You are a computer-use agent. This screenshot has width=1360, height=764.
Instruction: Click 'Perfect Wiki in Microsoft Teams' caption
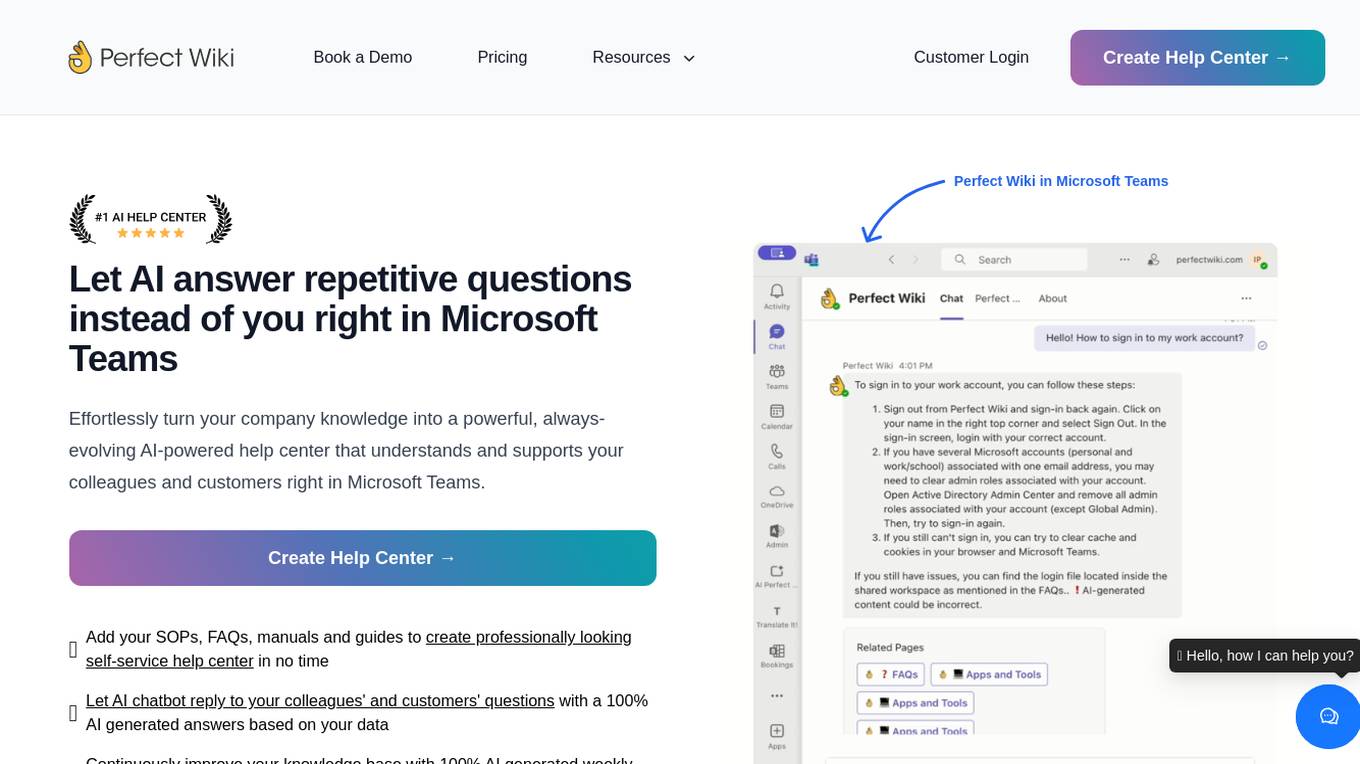[x=1061, y=181]
